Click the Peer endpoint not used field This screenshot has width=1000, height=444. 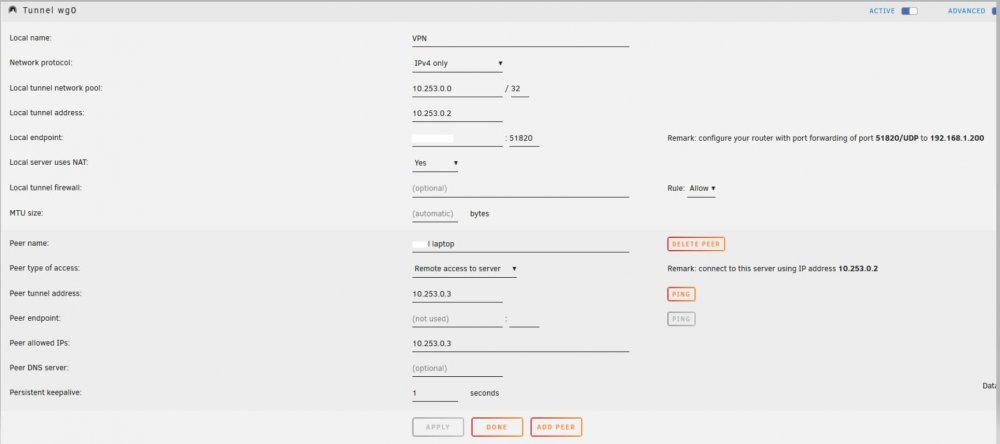[x=457, y=319]
